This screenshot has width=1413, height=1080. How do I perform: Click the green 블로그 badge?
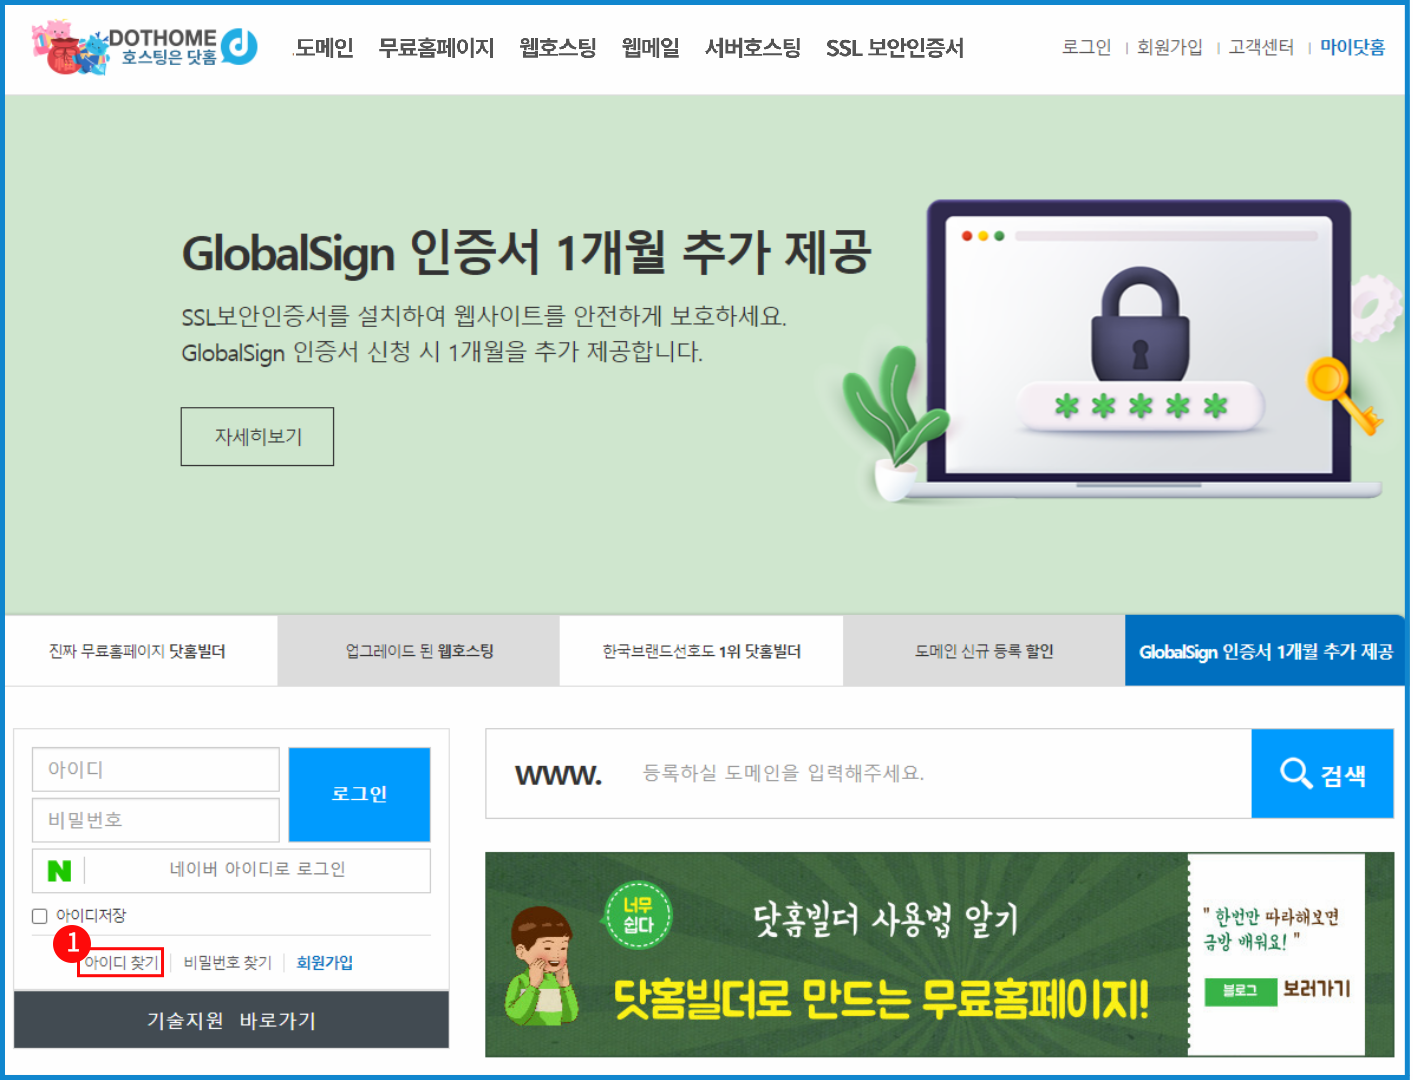pos(1240,990)
